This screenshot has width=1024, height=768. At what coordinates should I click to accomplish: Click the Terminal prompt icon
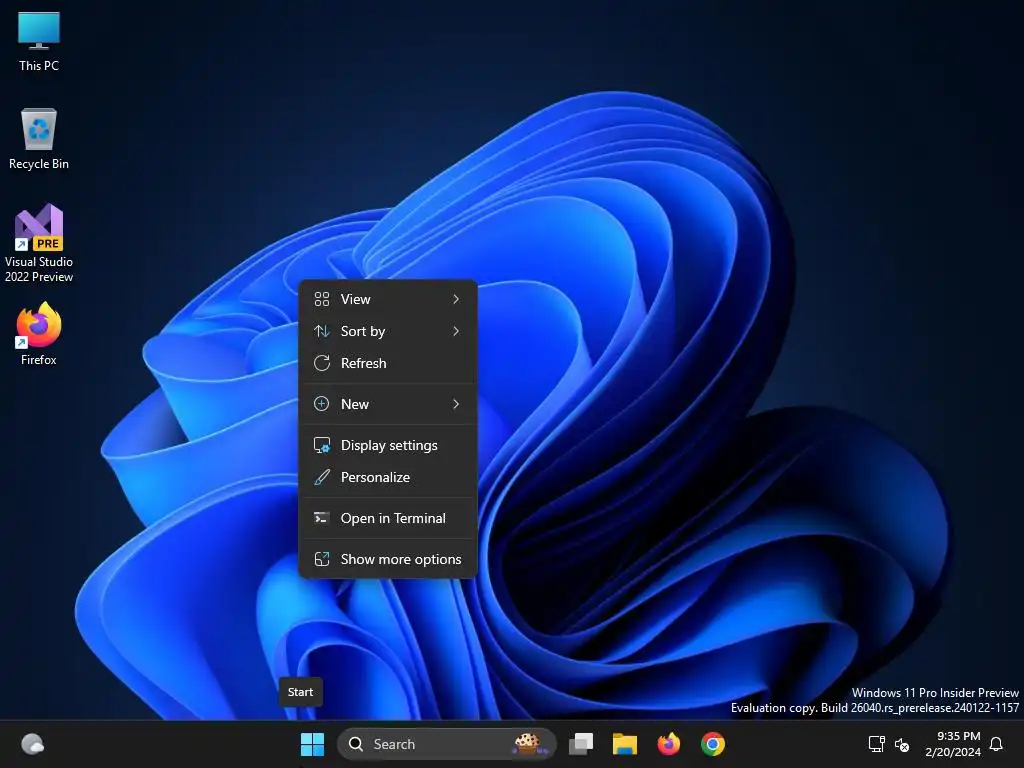coord(321,518)
